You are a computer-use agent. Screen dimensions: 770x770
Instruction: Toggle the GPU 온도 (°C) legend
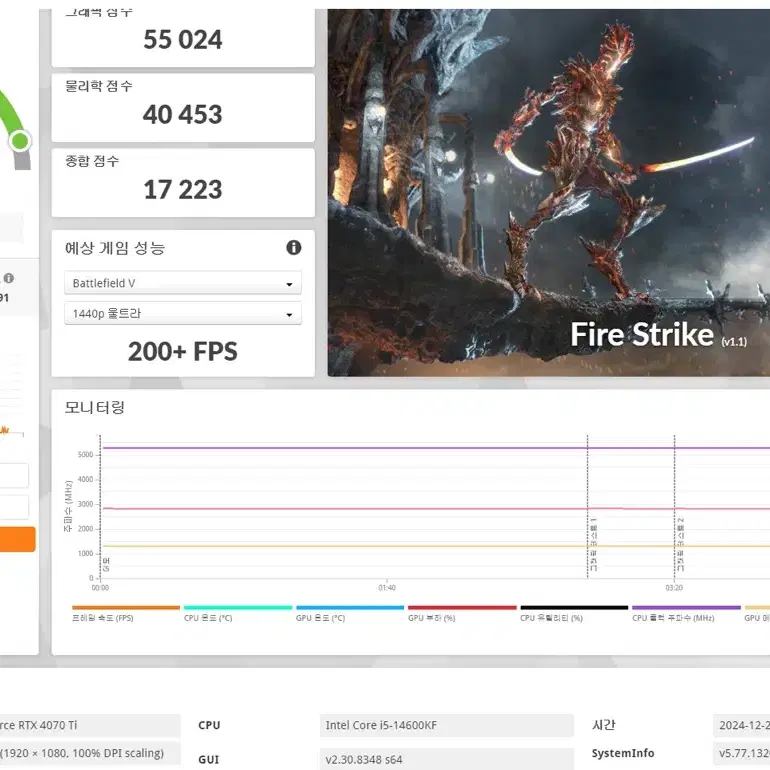(x=350, y=614)
